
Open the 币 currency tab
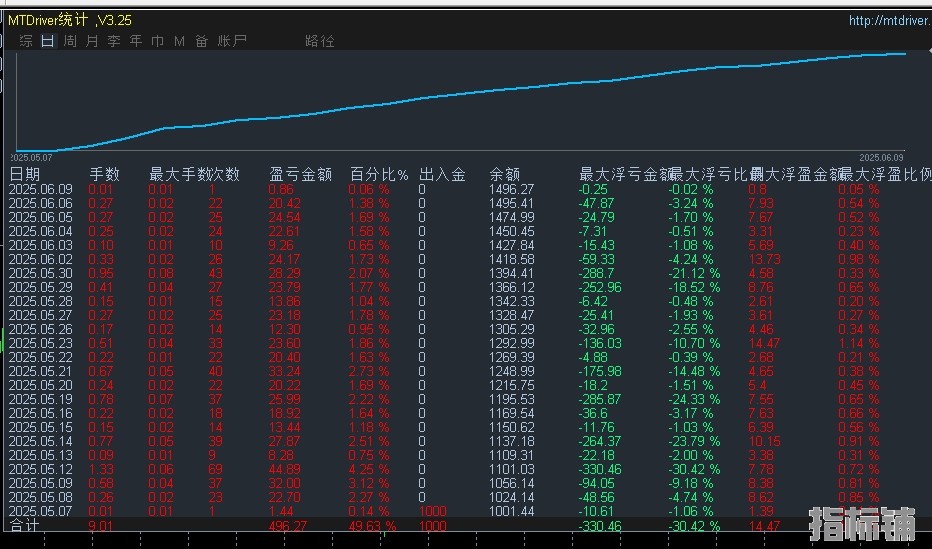[x=158, y=41]
